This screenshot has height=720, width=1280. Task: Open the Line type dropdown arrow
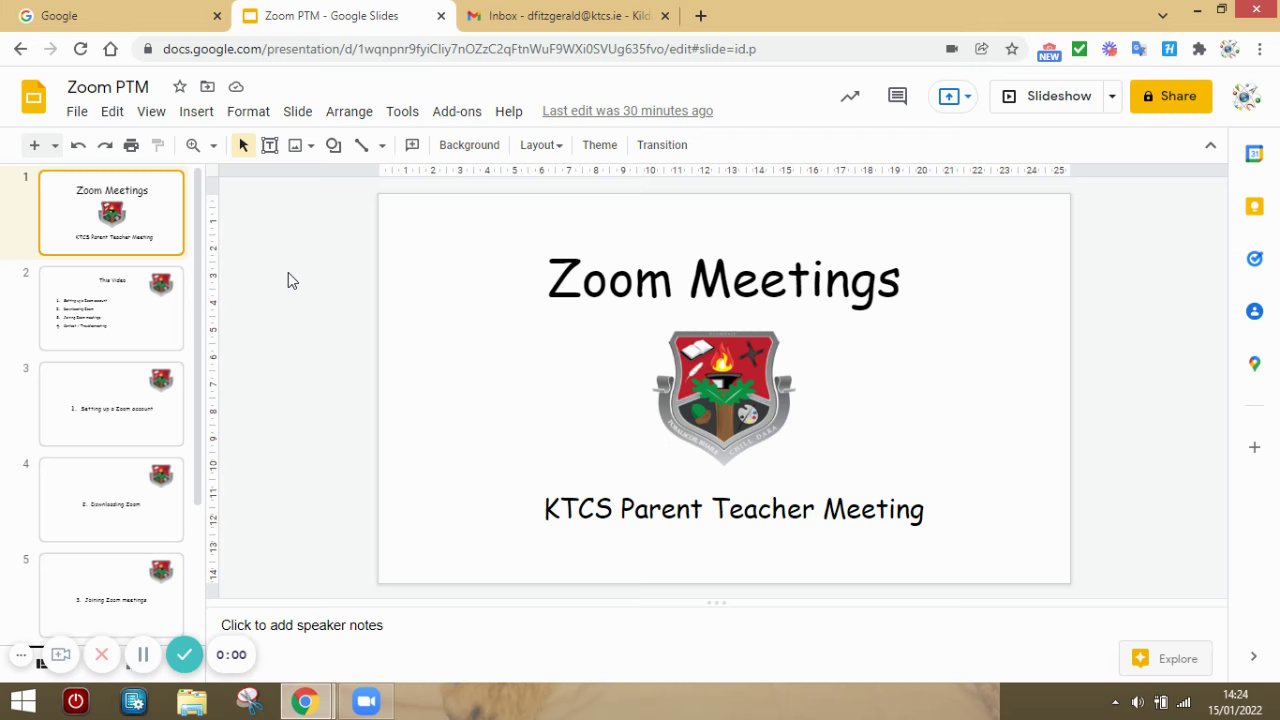pyautogui.click(x=382, y=146)
